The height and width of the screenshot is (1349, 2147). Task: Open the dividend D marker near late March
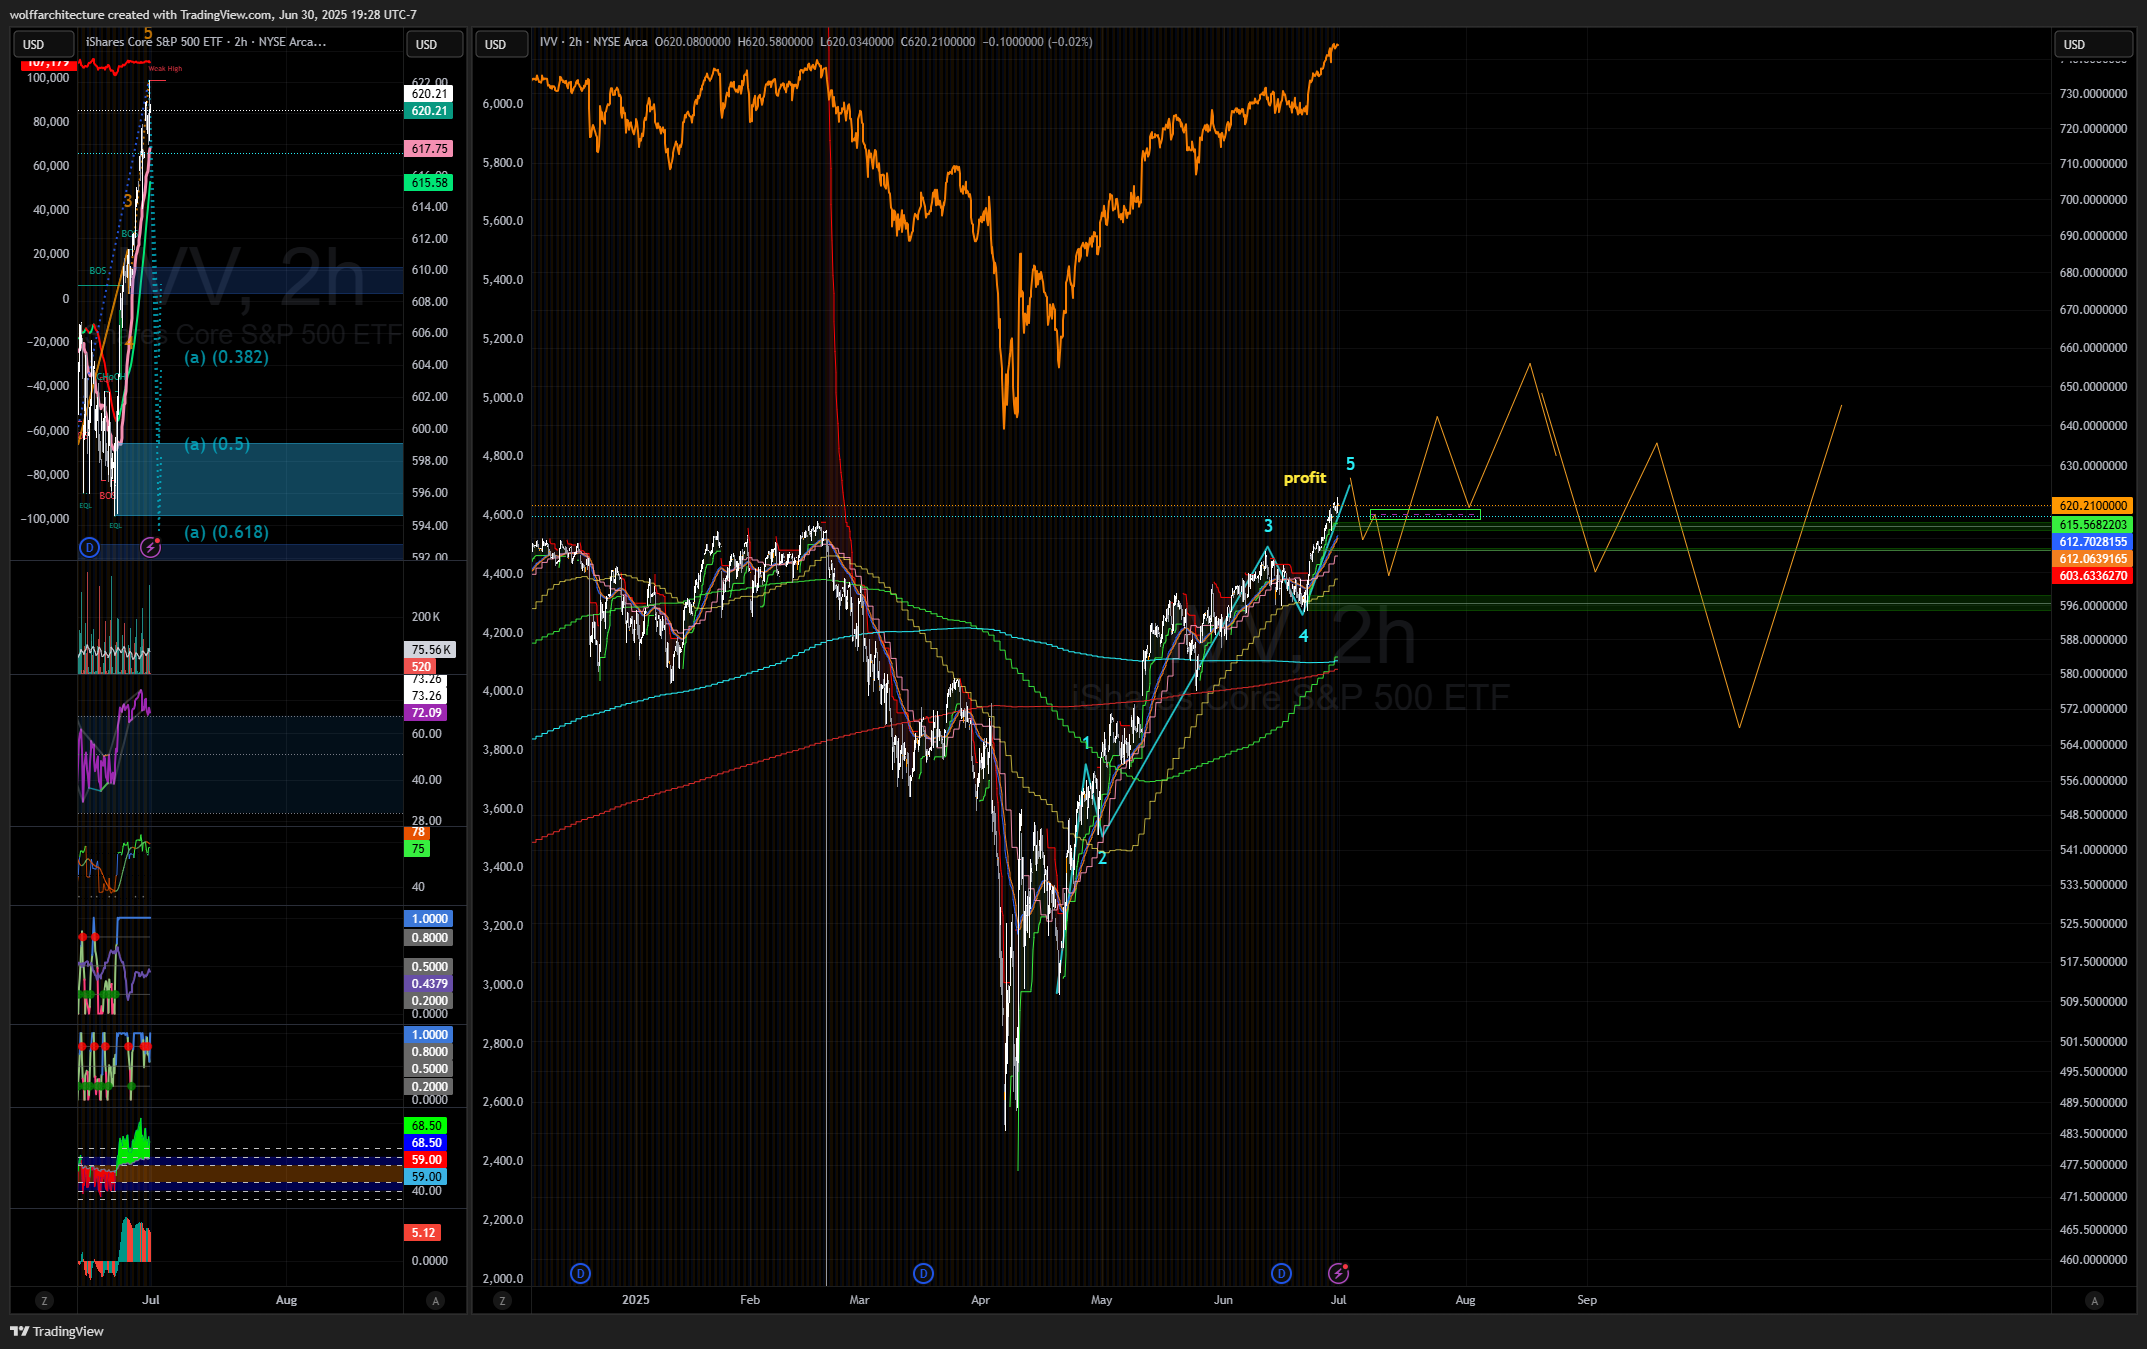click(x=923, y=1273)
